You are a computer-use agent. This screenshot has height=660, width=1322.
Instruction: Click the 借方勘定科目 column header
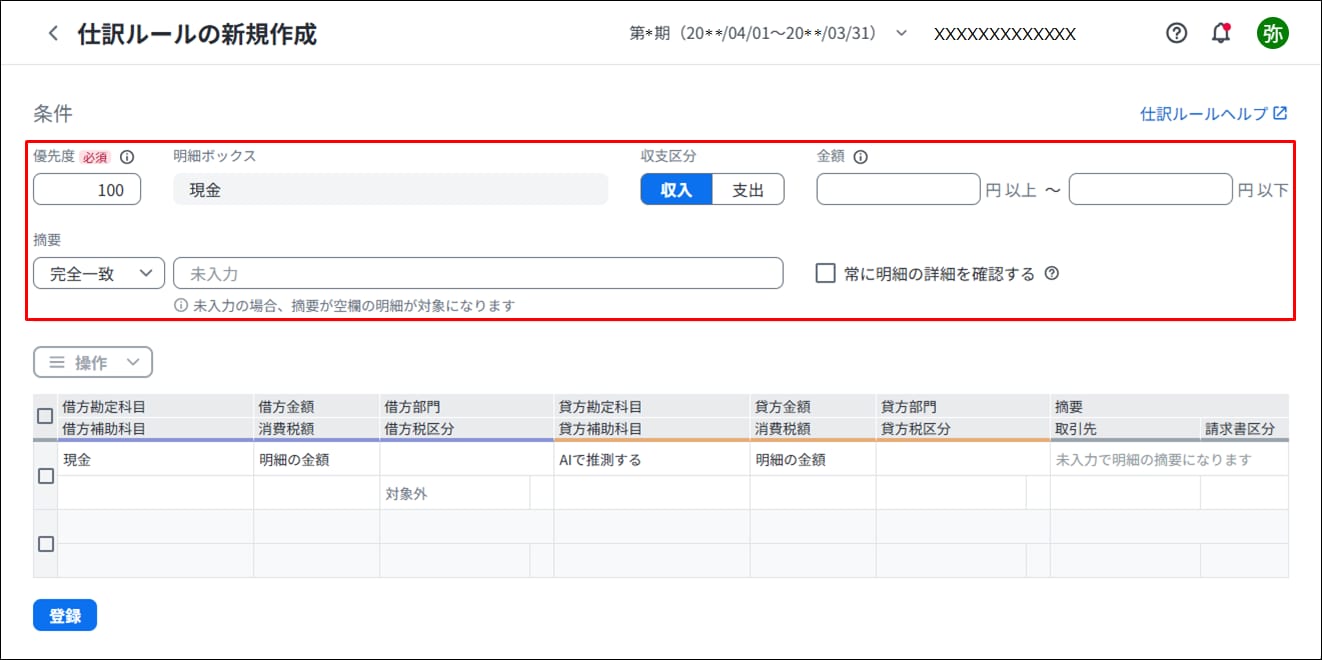point(155,407)
